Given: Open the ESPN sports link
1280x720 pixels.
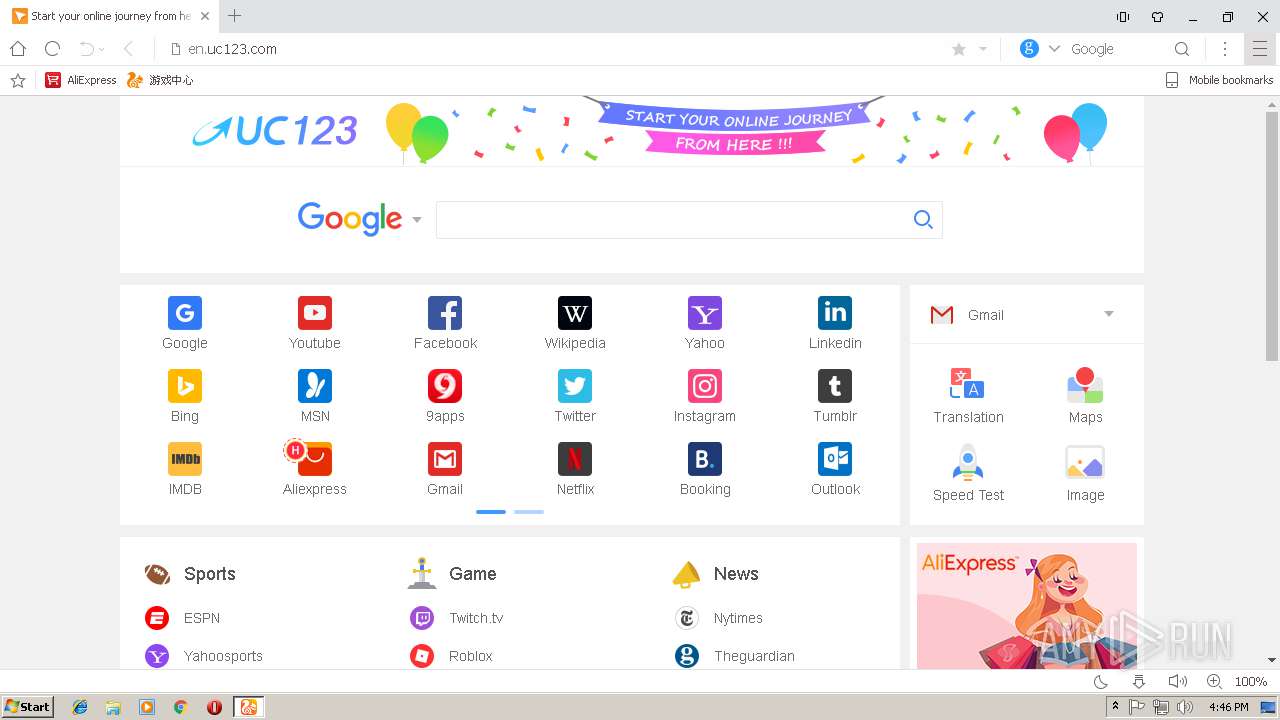Looking at the screenshot, I should (183, 618).
